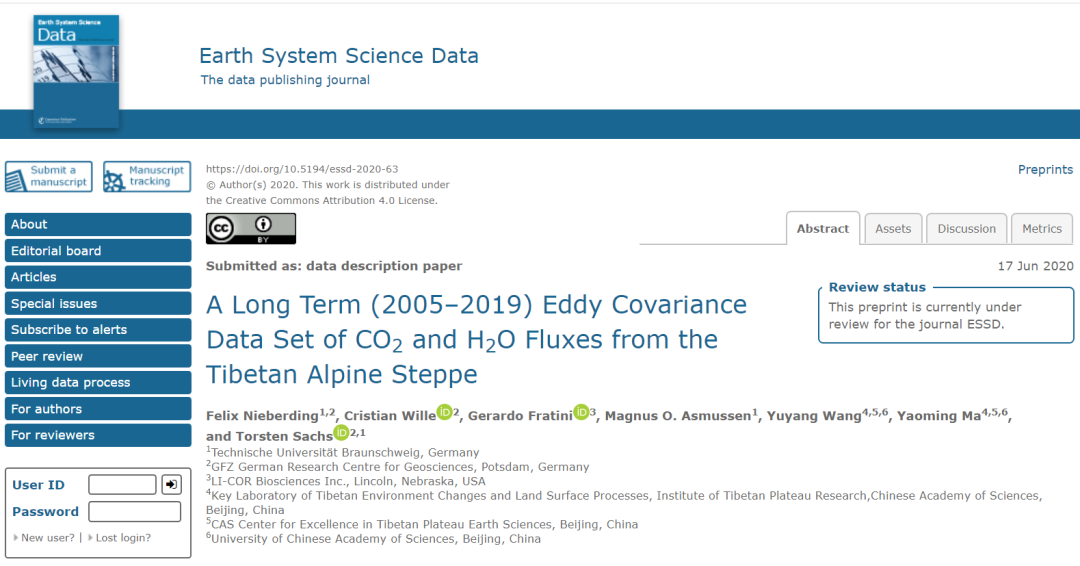Image resolution: width=1080 pixels, height=566 pixels.
Task: Switch to the Discussion tab
Action: (x=966, y=229)
